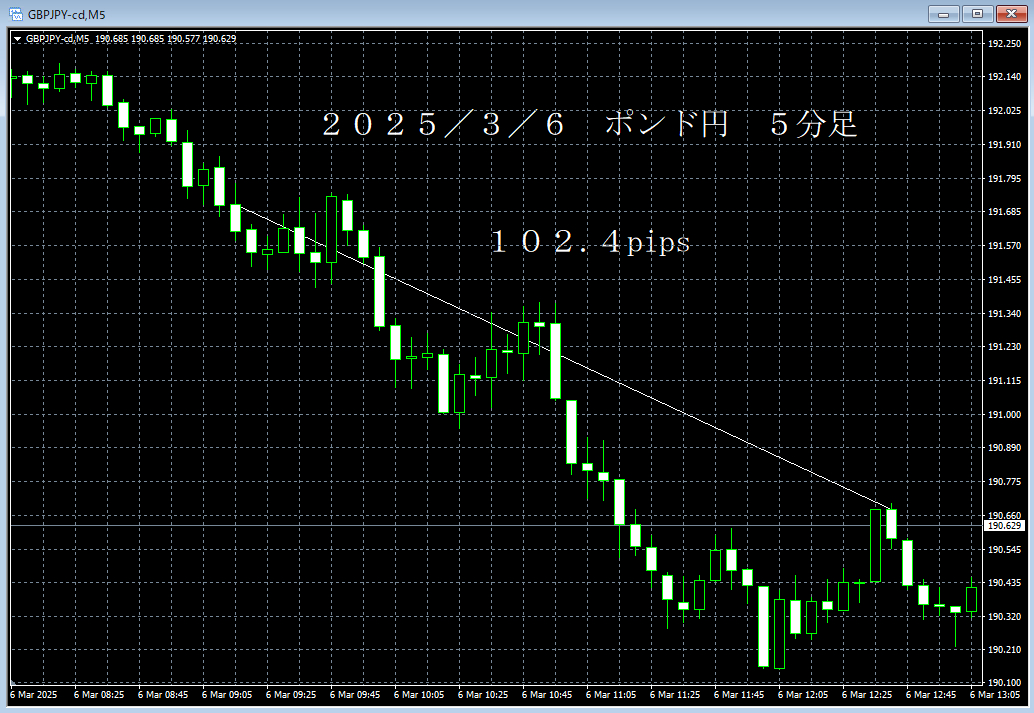Click the 190.100 price scale value
Screen dimensions: 1034x713
1004,682
